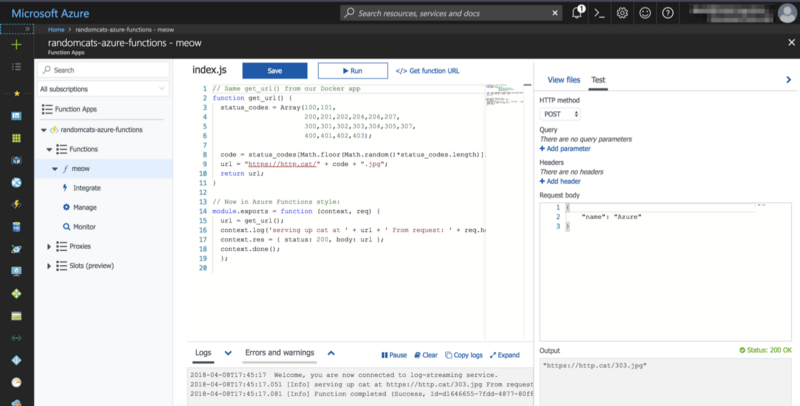The height and width of the screenshot is (406, 800).
Task: Open the gauge Monitor icon in sidebar
Action: click(16, 383)
